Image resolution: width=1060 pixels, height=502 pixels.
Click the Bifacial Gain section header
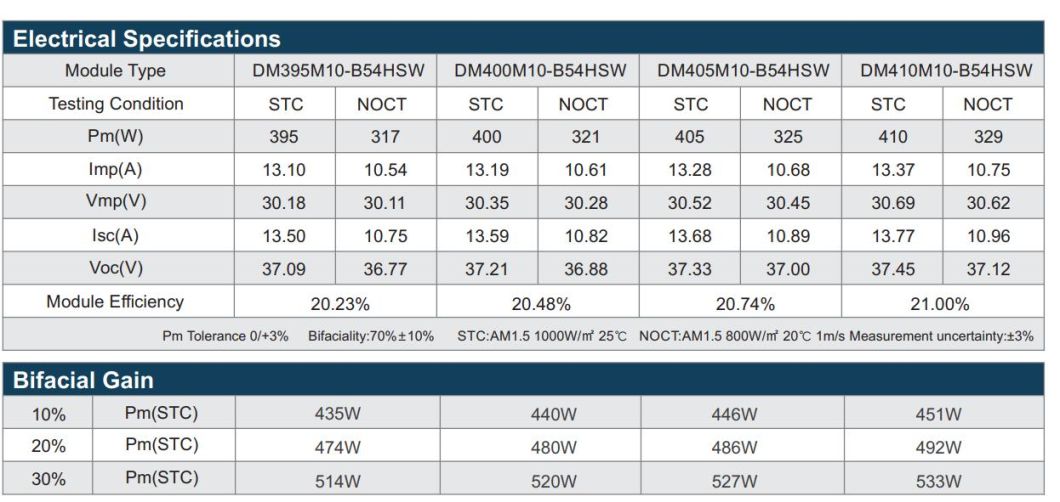pos(83,380)
